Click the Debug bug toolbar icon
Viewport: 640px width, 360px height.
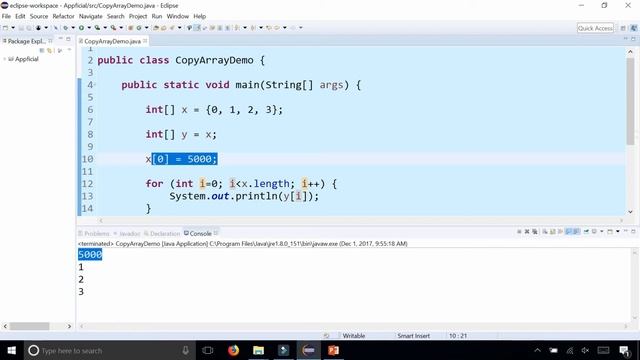pos(65,28)
